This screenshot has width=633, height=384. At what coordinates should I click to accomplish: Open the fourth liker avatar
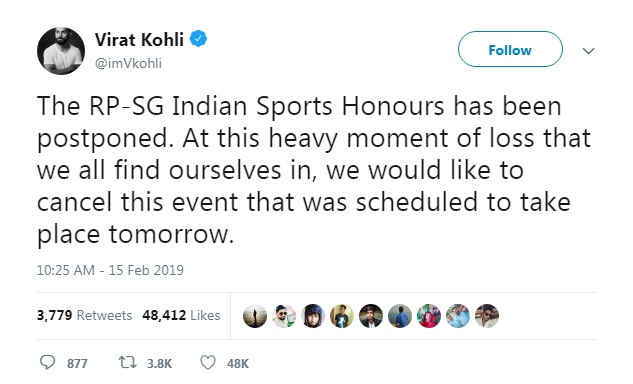coord(342,316)
